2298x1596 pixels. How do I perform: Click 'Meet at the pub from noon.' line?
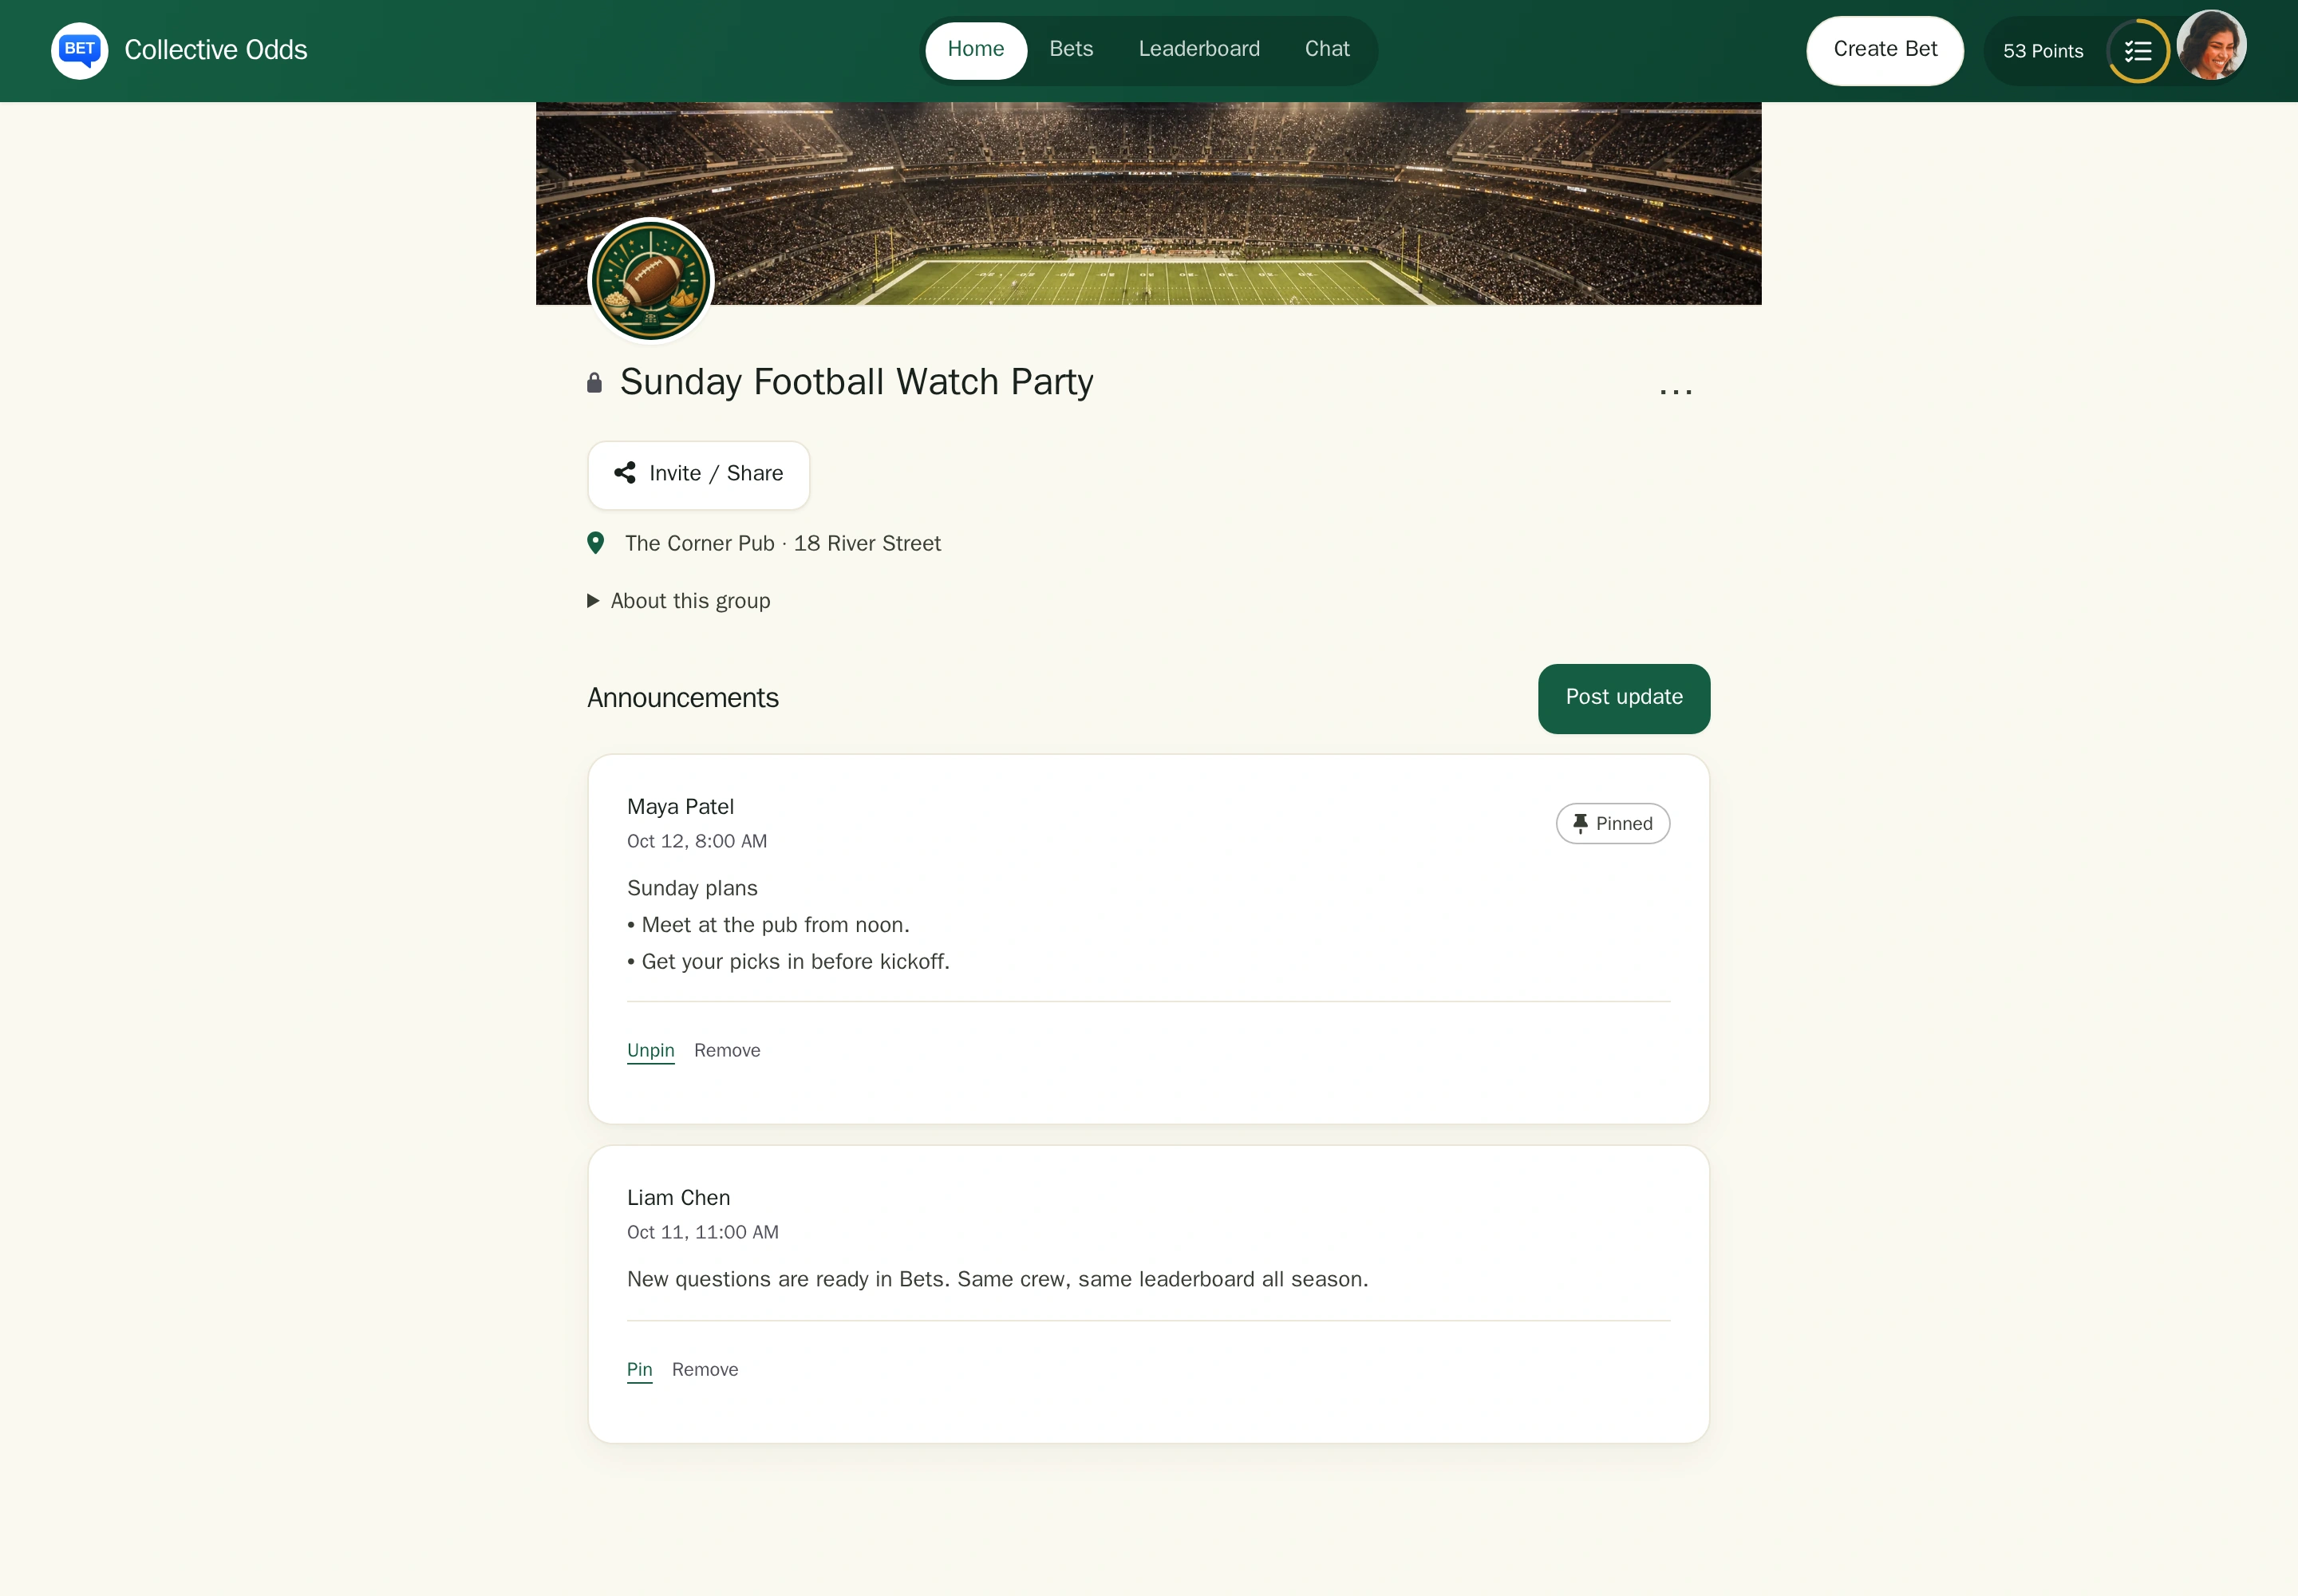click(x=775, y=925)
